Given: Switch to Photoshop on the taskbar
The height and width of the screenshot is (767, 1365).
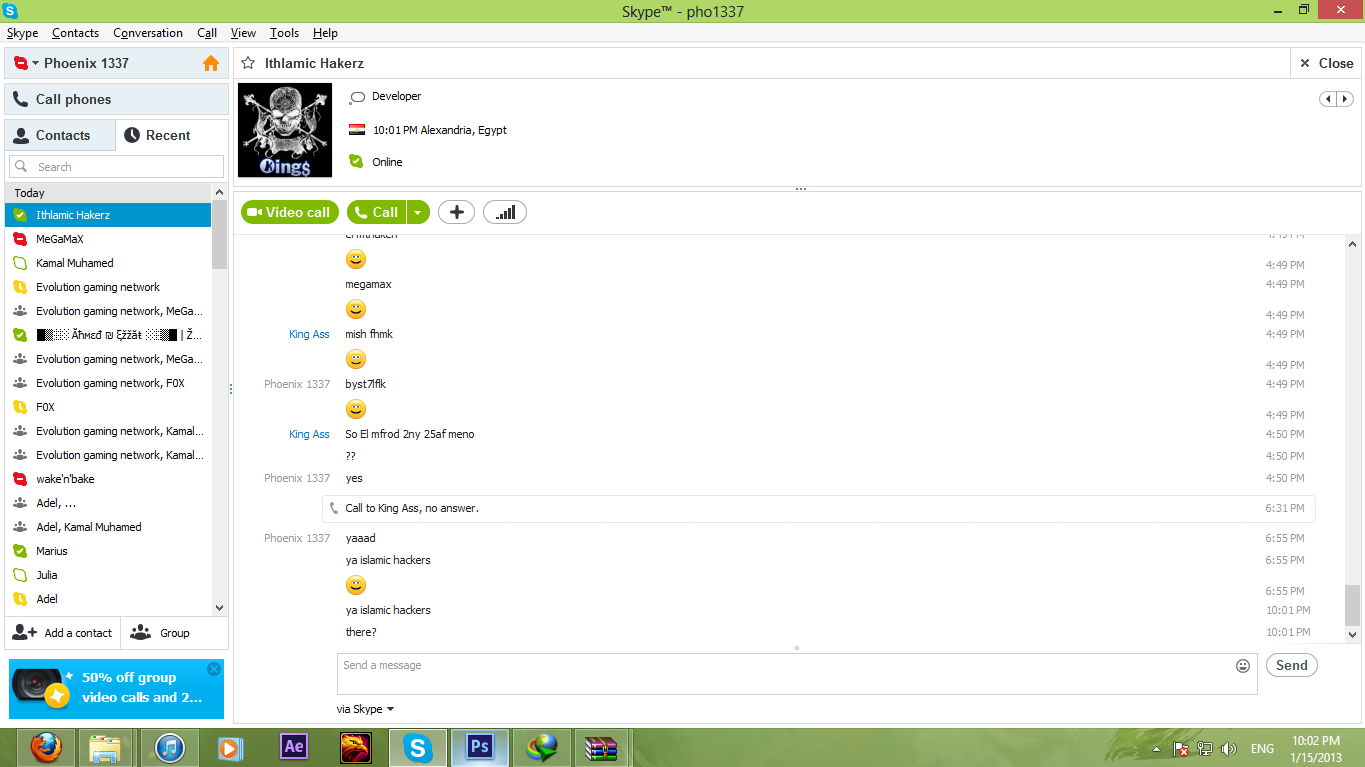Looking at the screenshot, I should (x=479, y=747).
